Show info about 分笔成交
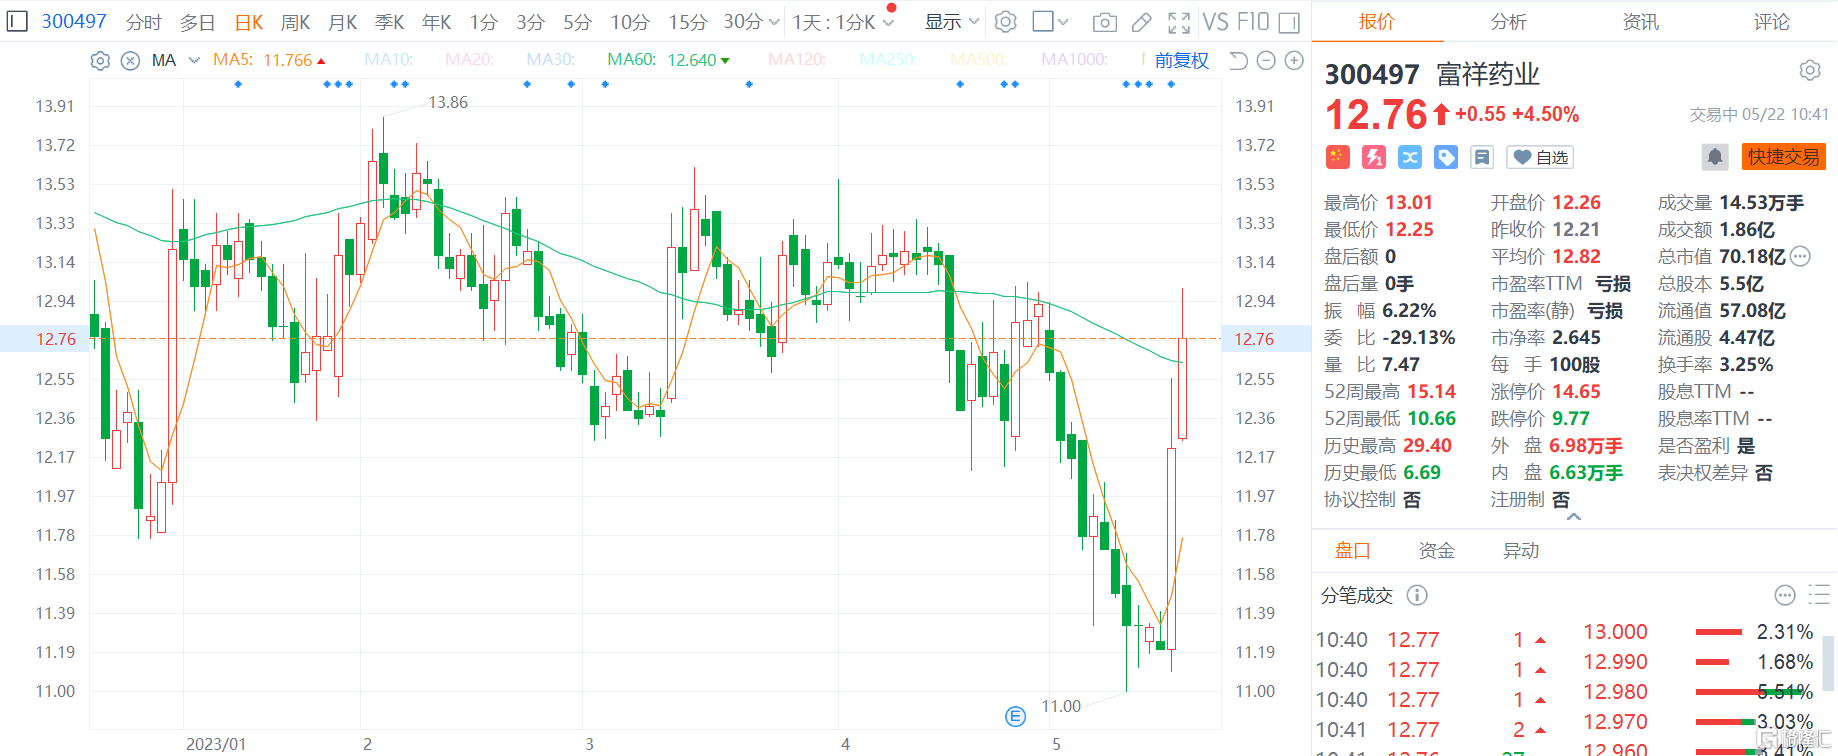Screen dimensions: 1838x756 (x=1417, y=595)
